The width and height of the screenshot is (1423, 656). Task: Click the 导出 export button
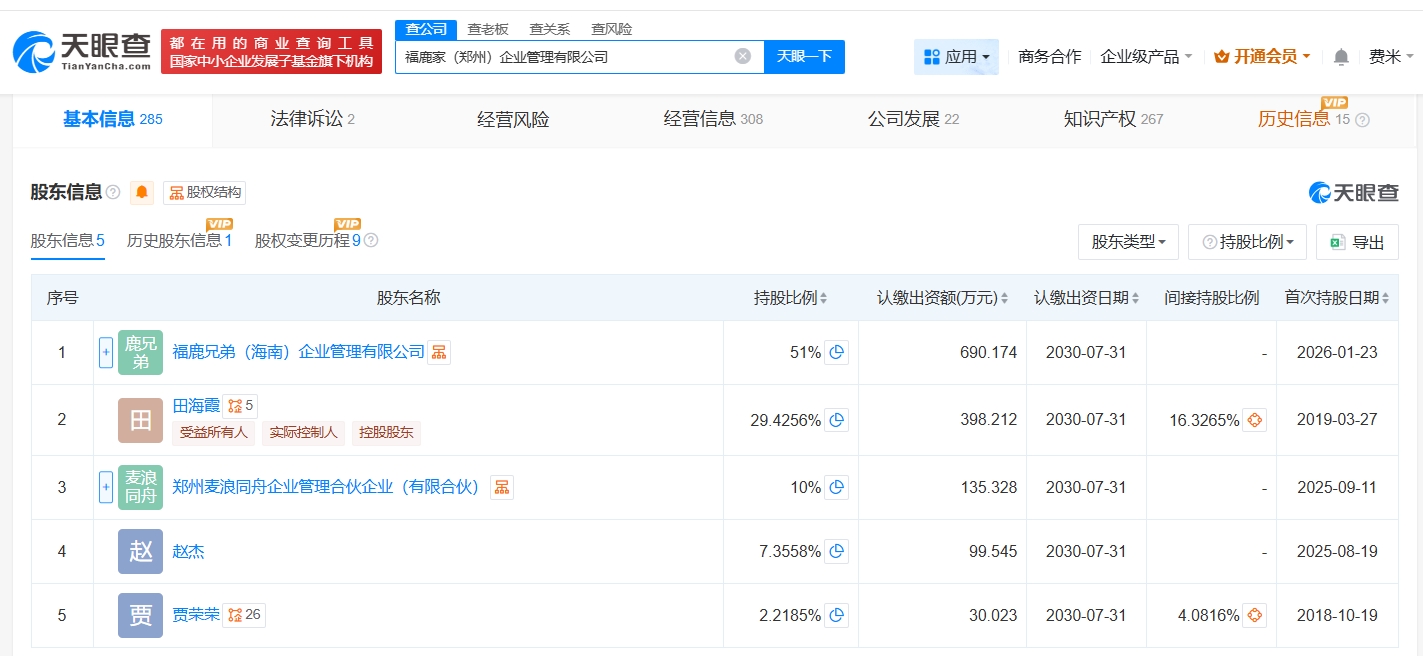[x=1357, y=242]
